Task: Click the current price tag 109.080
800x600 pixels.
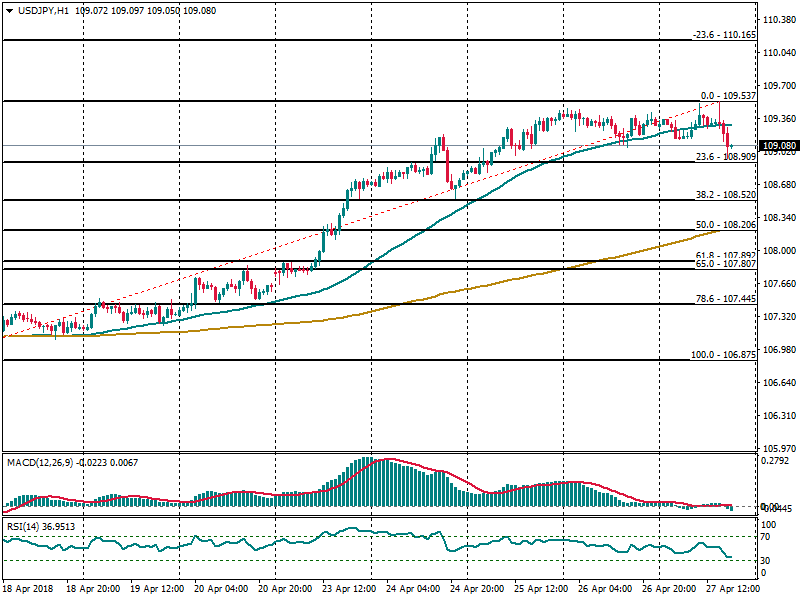Action: 779,146
